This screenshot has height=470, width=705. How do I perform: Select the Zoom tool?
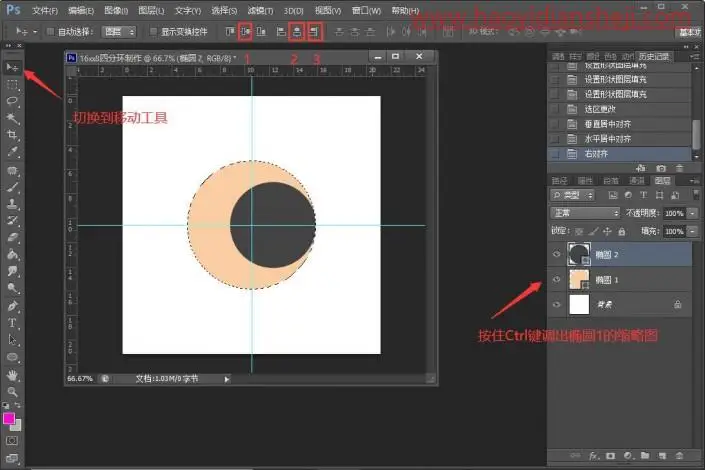[x=12, y=392]
